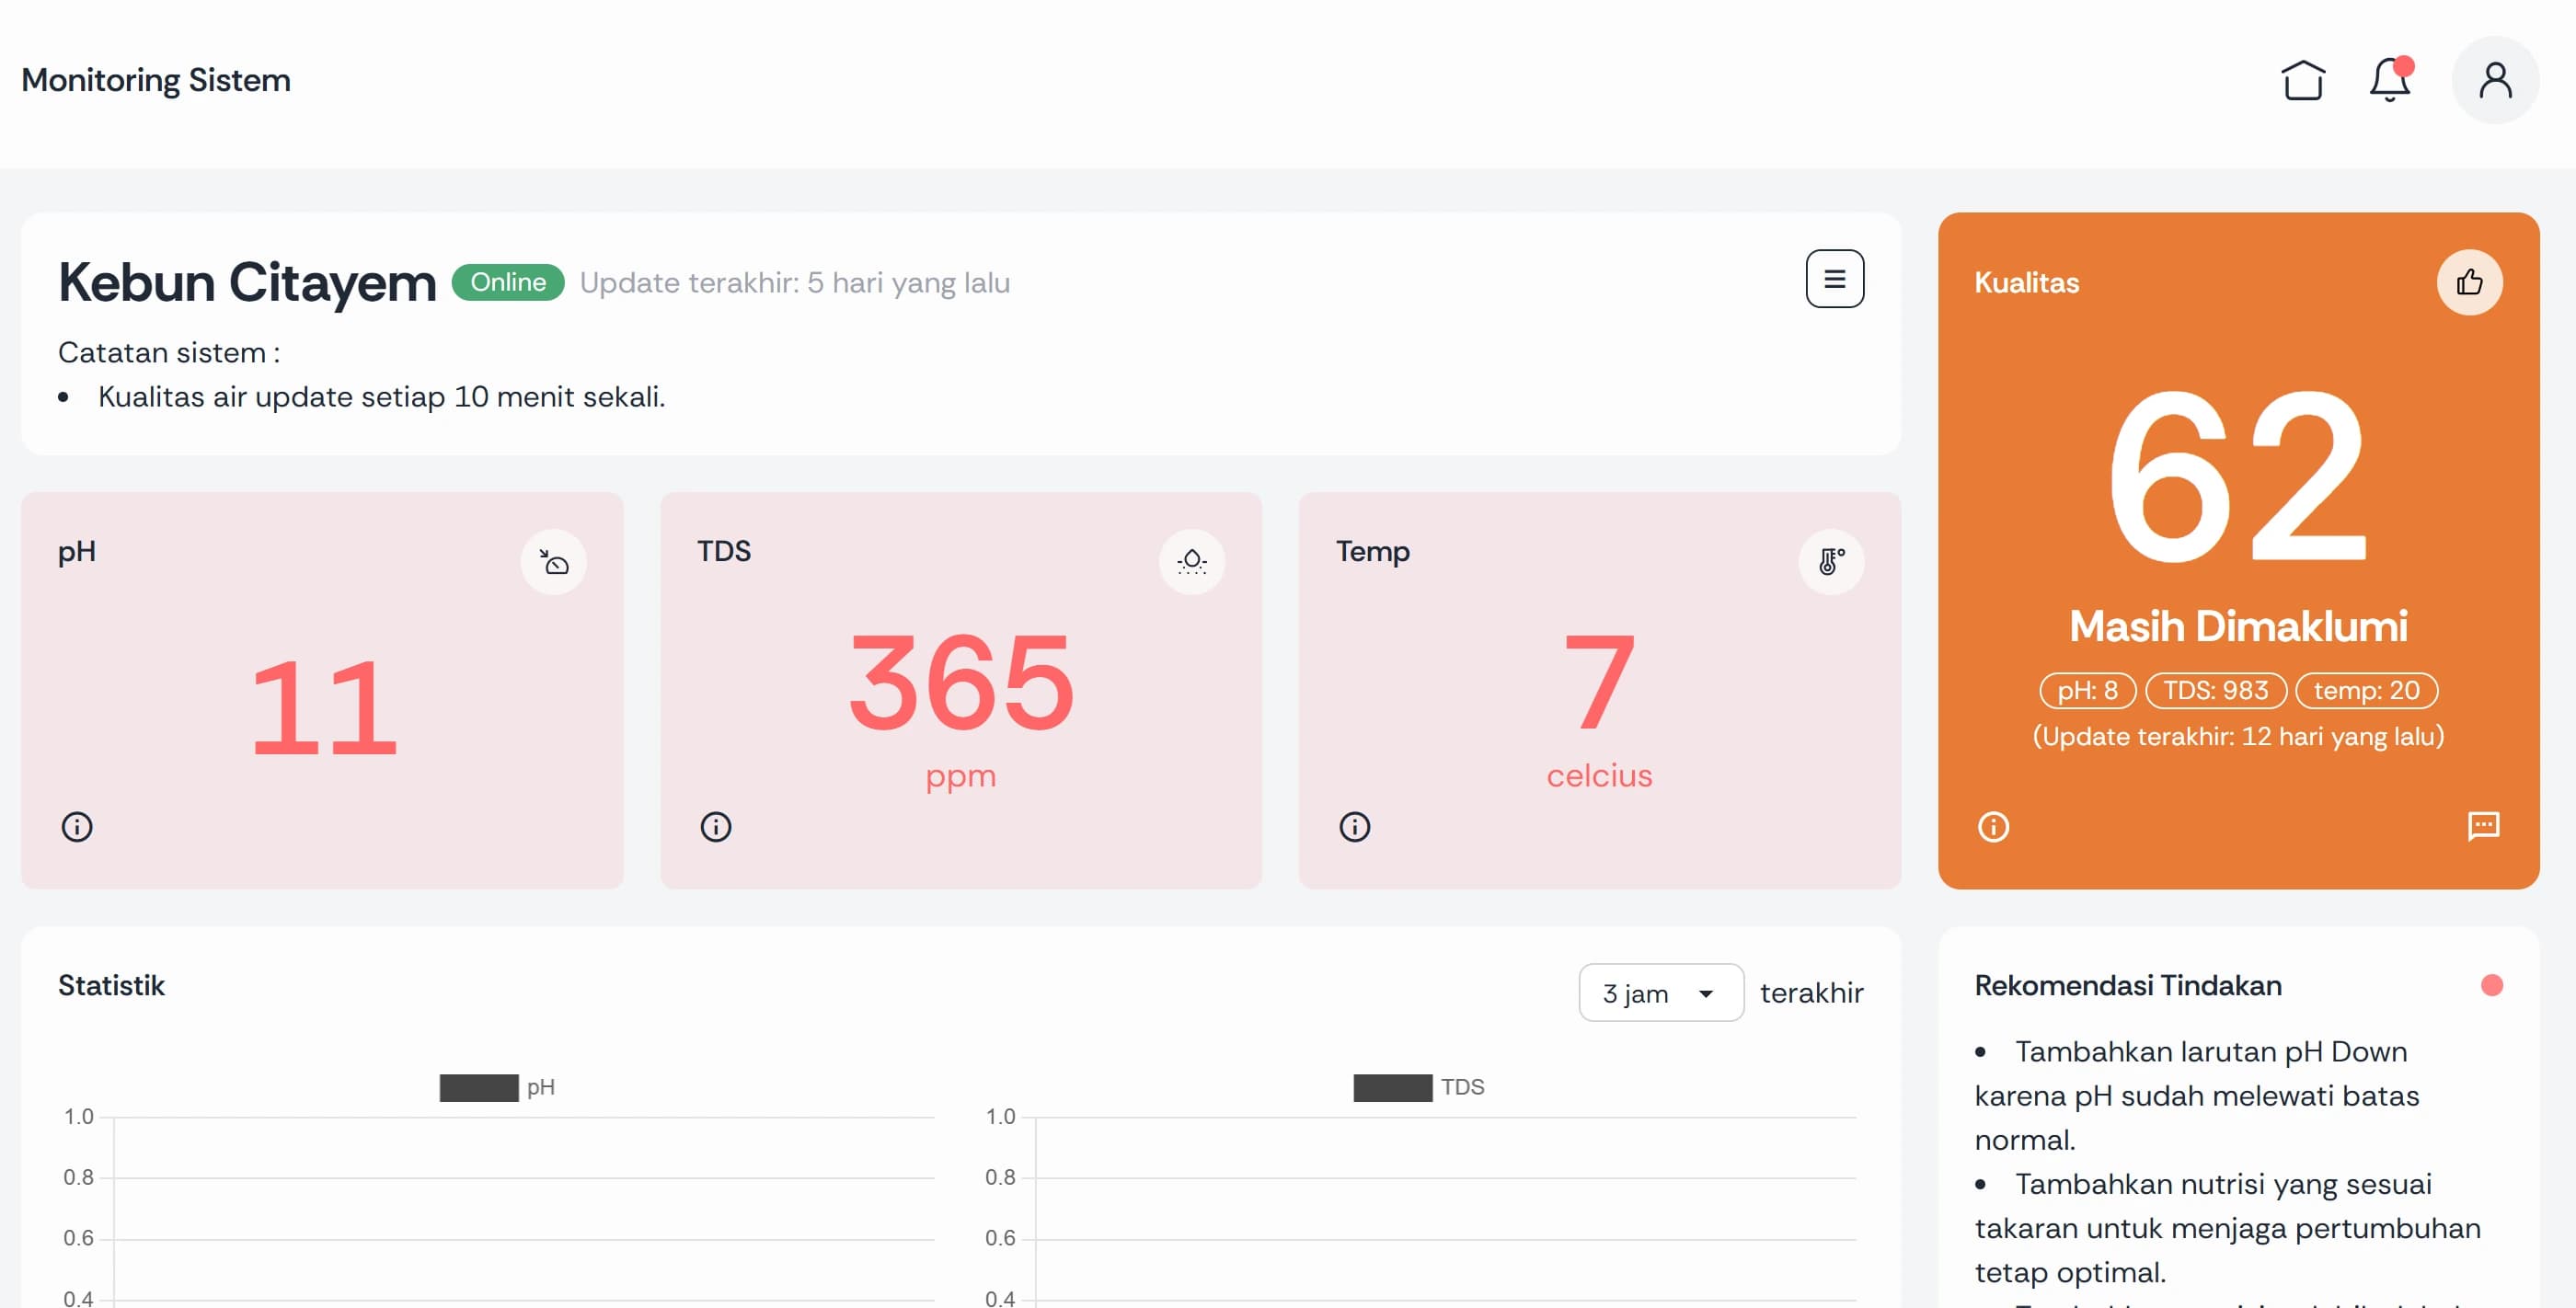Click the ppm unit label
Viewport: 2576px width, 1308px height.
coord(960,776)
